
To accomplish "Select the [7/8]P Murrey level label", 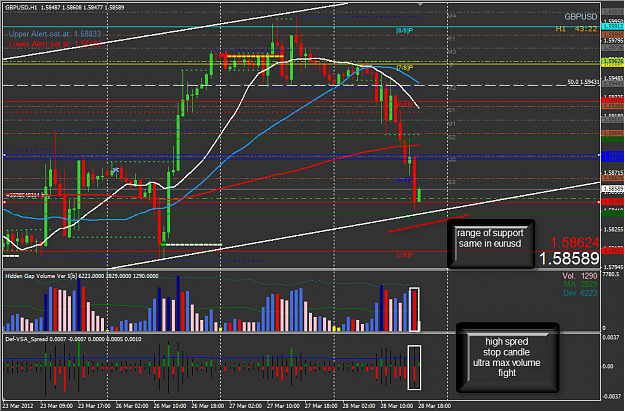I will click(x=405, y=67).
